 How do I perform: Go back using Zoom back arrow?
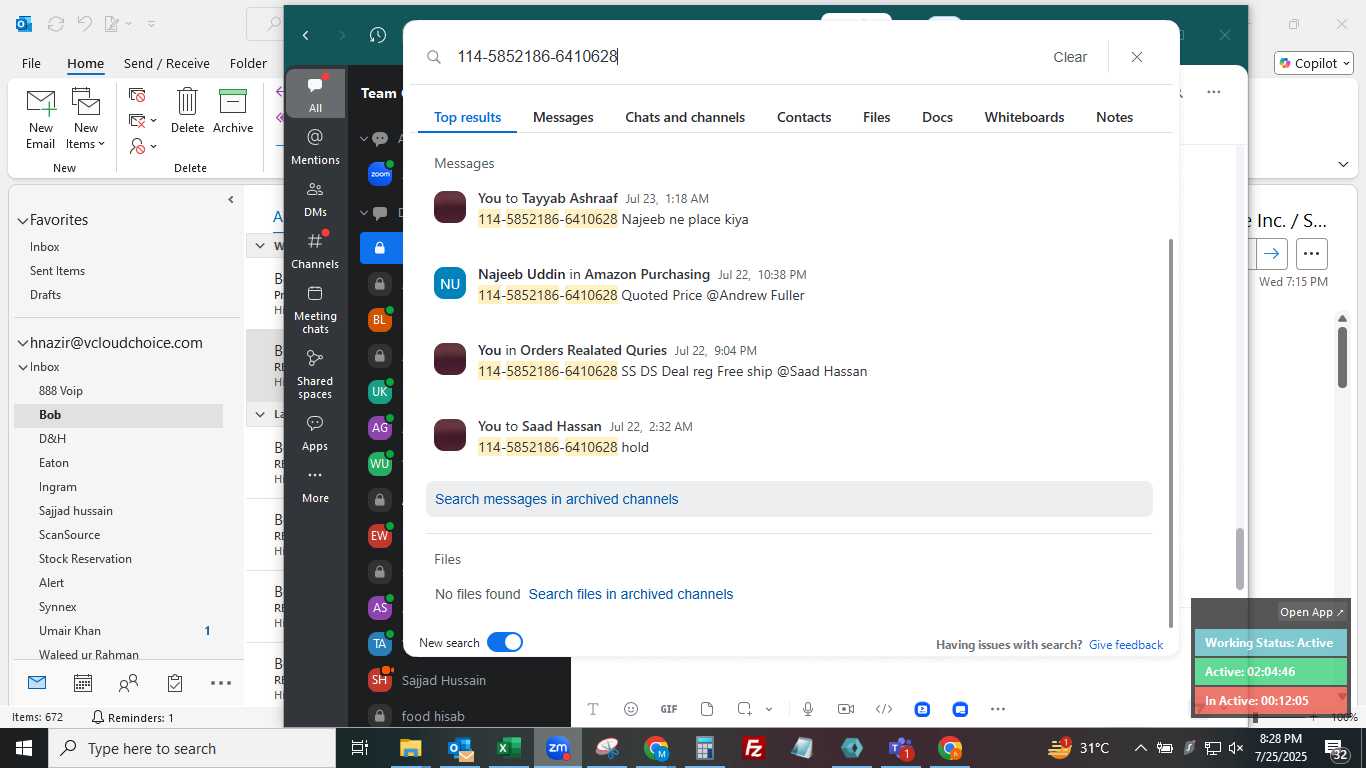306,35
